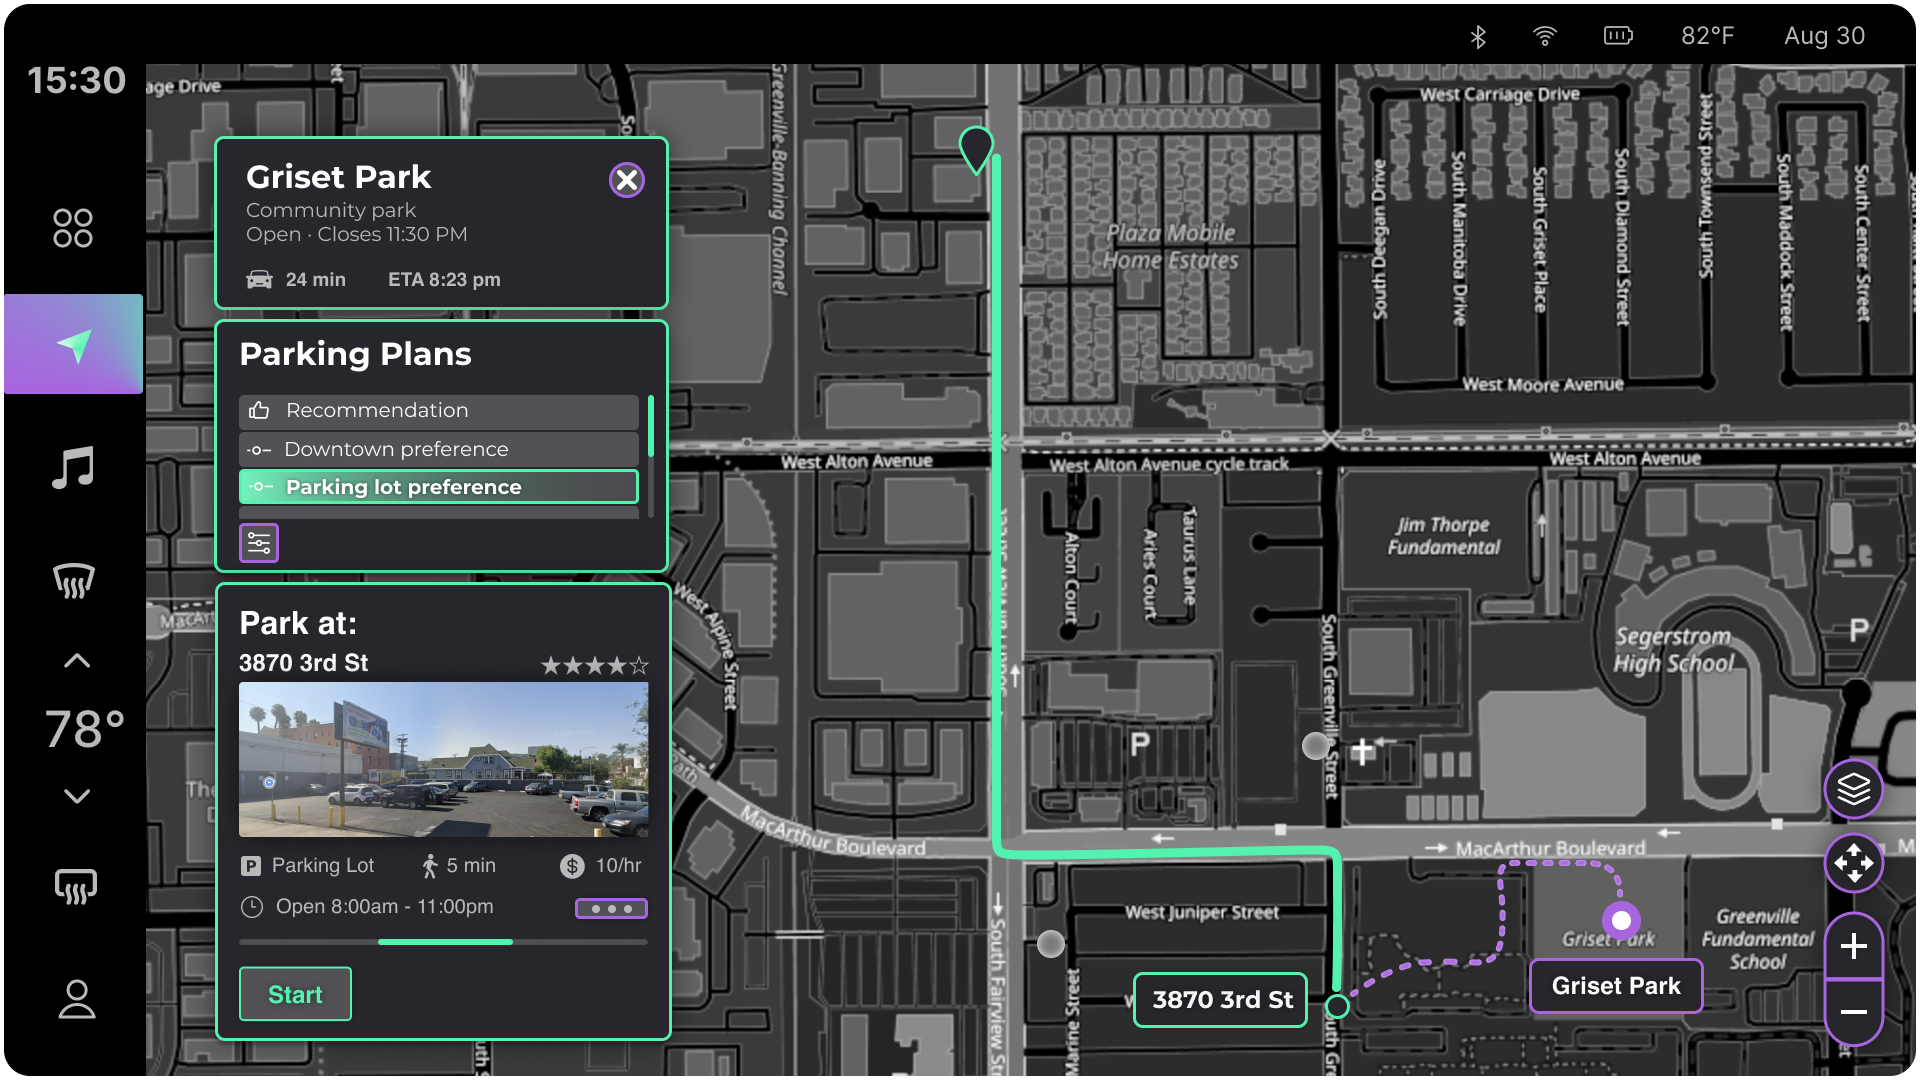
Task: Open the music player from sidebar
Action: (73, 468)
